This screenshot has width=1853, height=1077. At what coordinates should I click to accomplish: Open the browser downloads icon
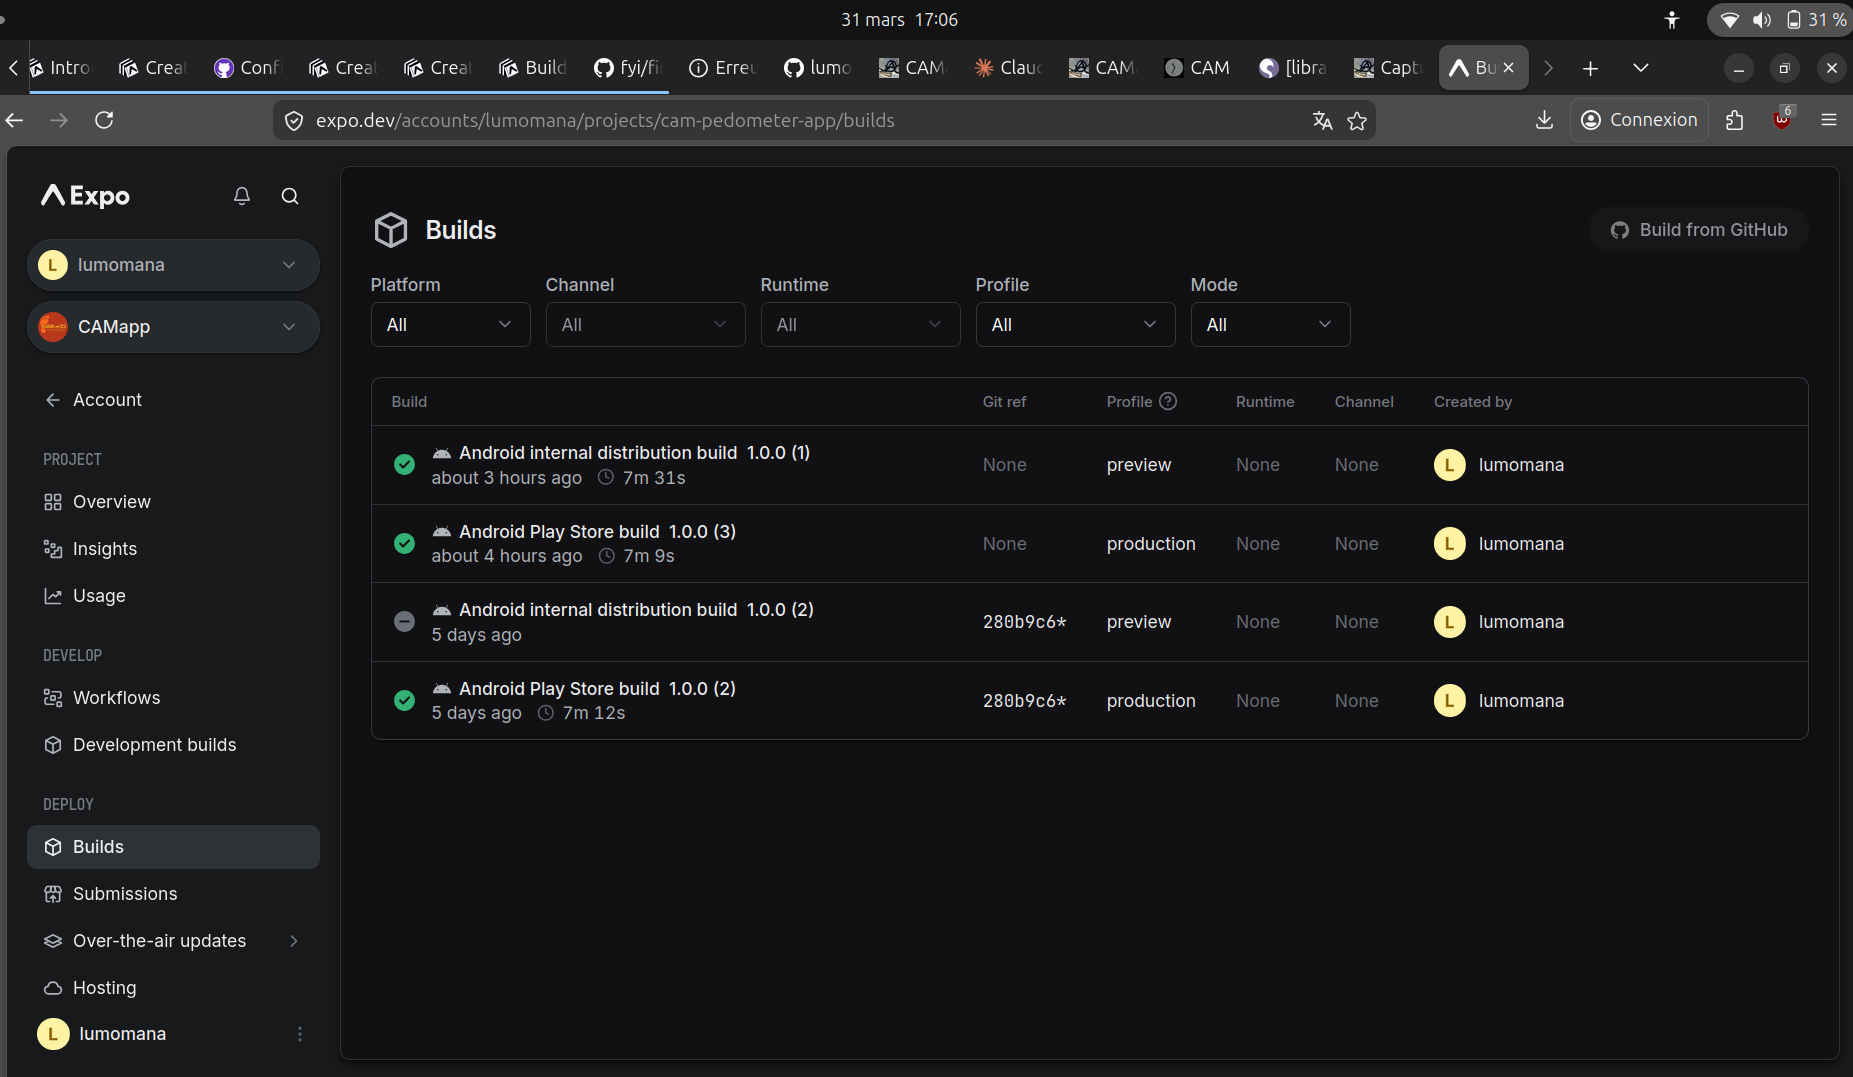[1544, 120]
